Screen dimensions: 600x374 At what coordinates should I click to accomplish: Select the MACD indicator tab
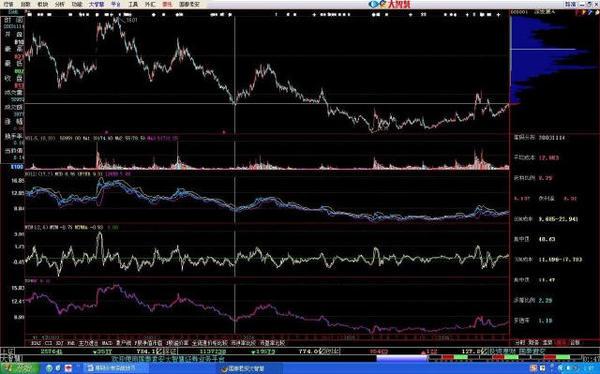tap(107, 343)
